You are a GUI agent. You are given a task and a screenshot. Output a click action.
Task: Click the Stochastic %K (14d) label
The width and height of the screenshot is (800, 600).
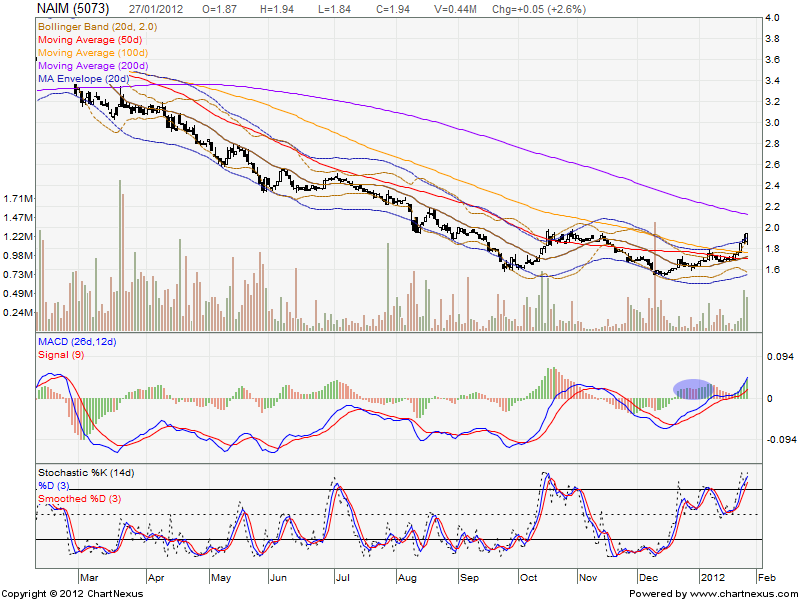(84, 472)
